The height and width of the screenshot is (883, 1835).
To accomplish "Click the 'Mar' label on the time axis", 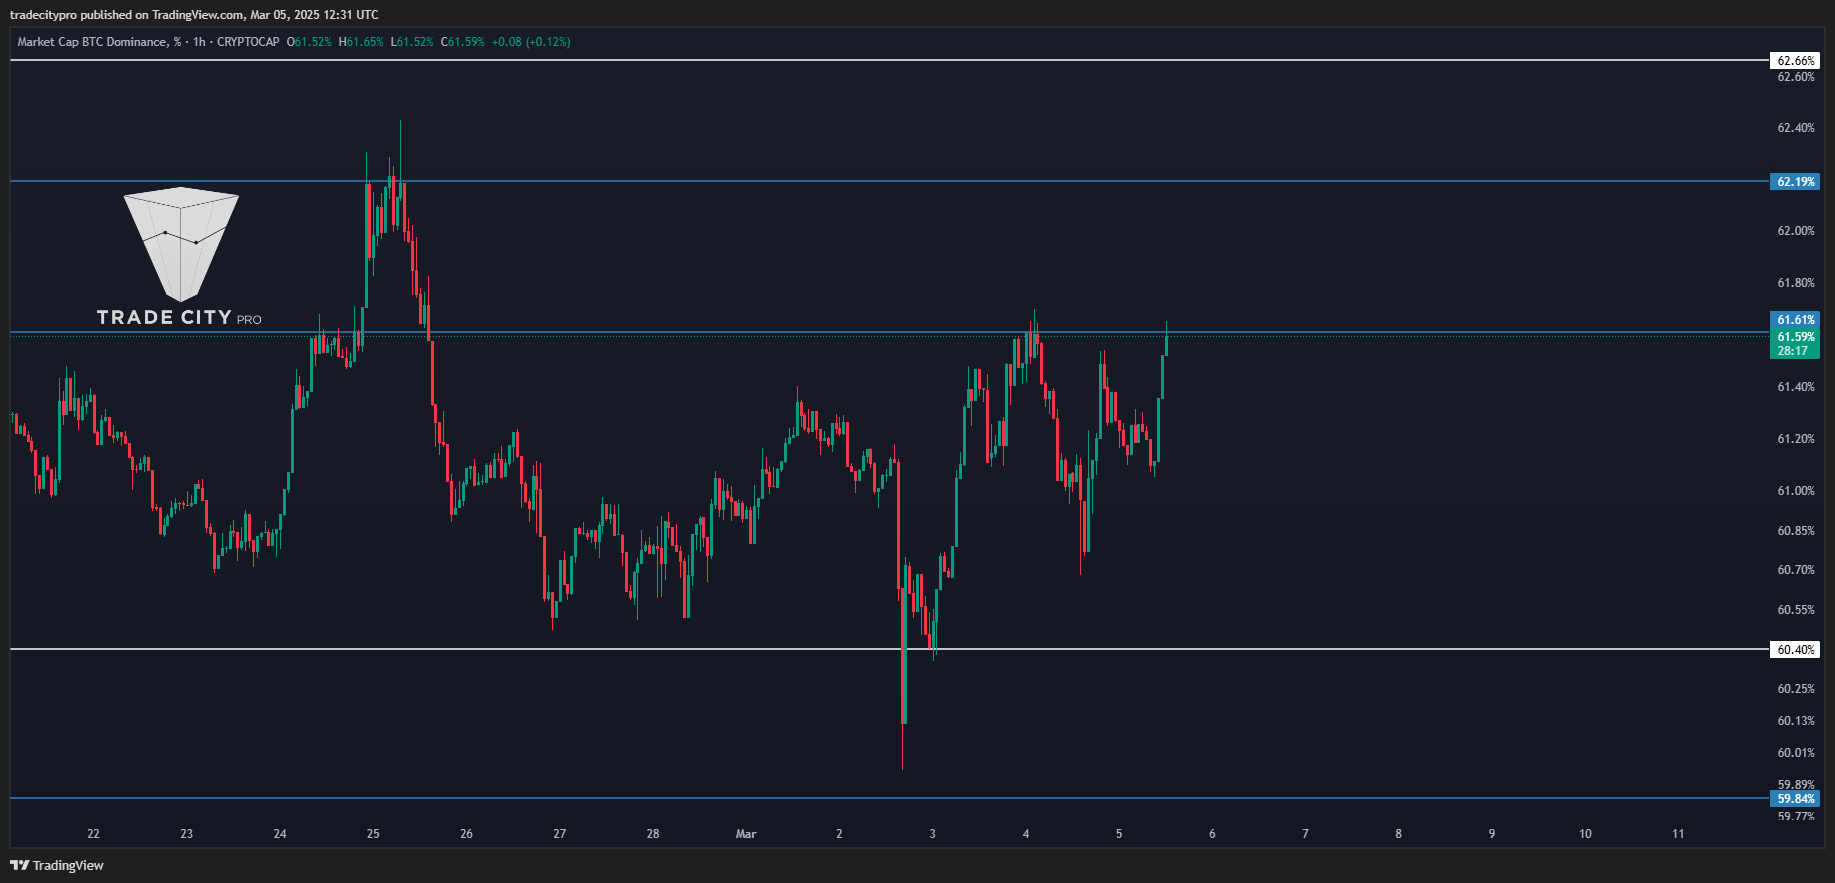I will coord(746,834).
